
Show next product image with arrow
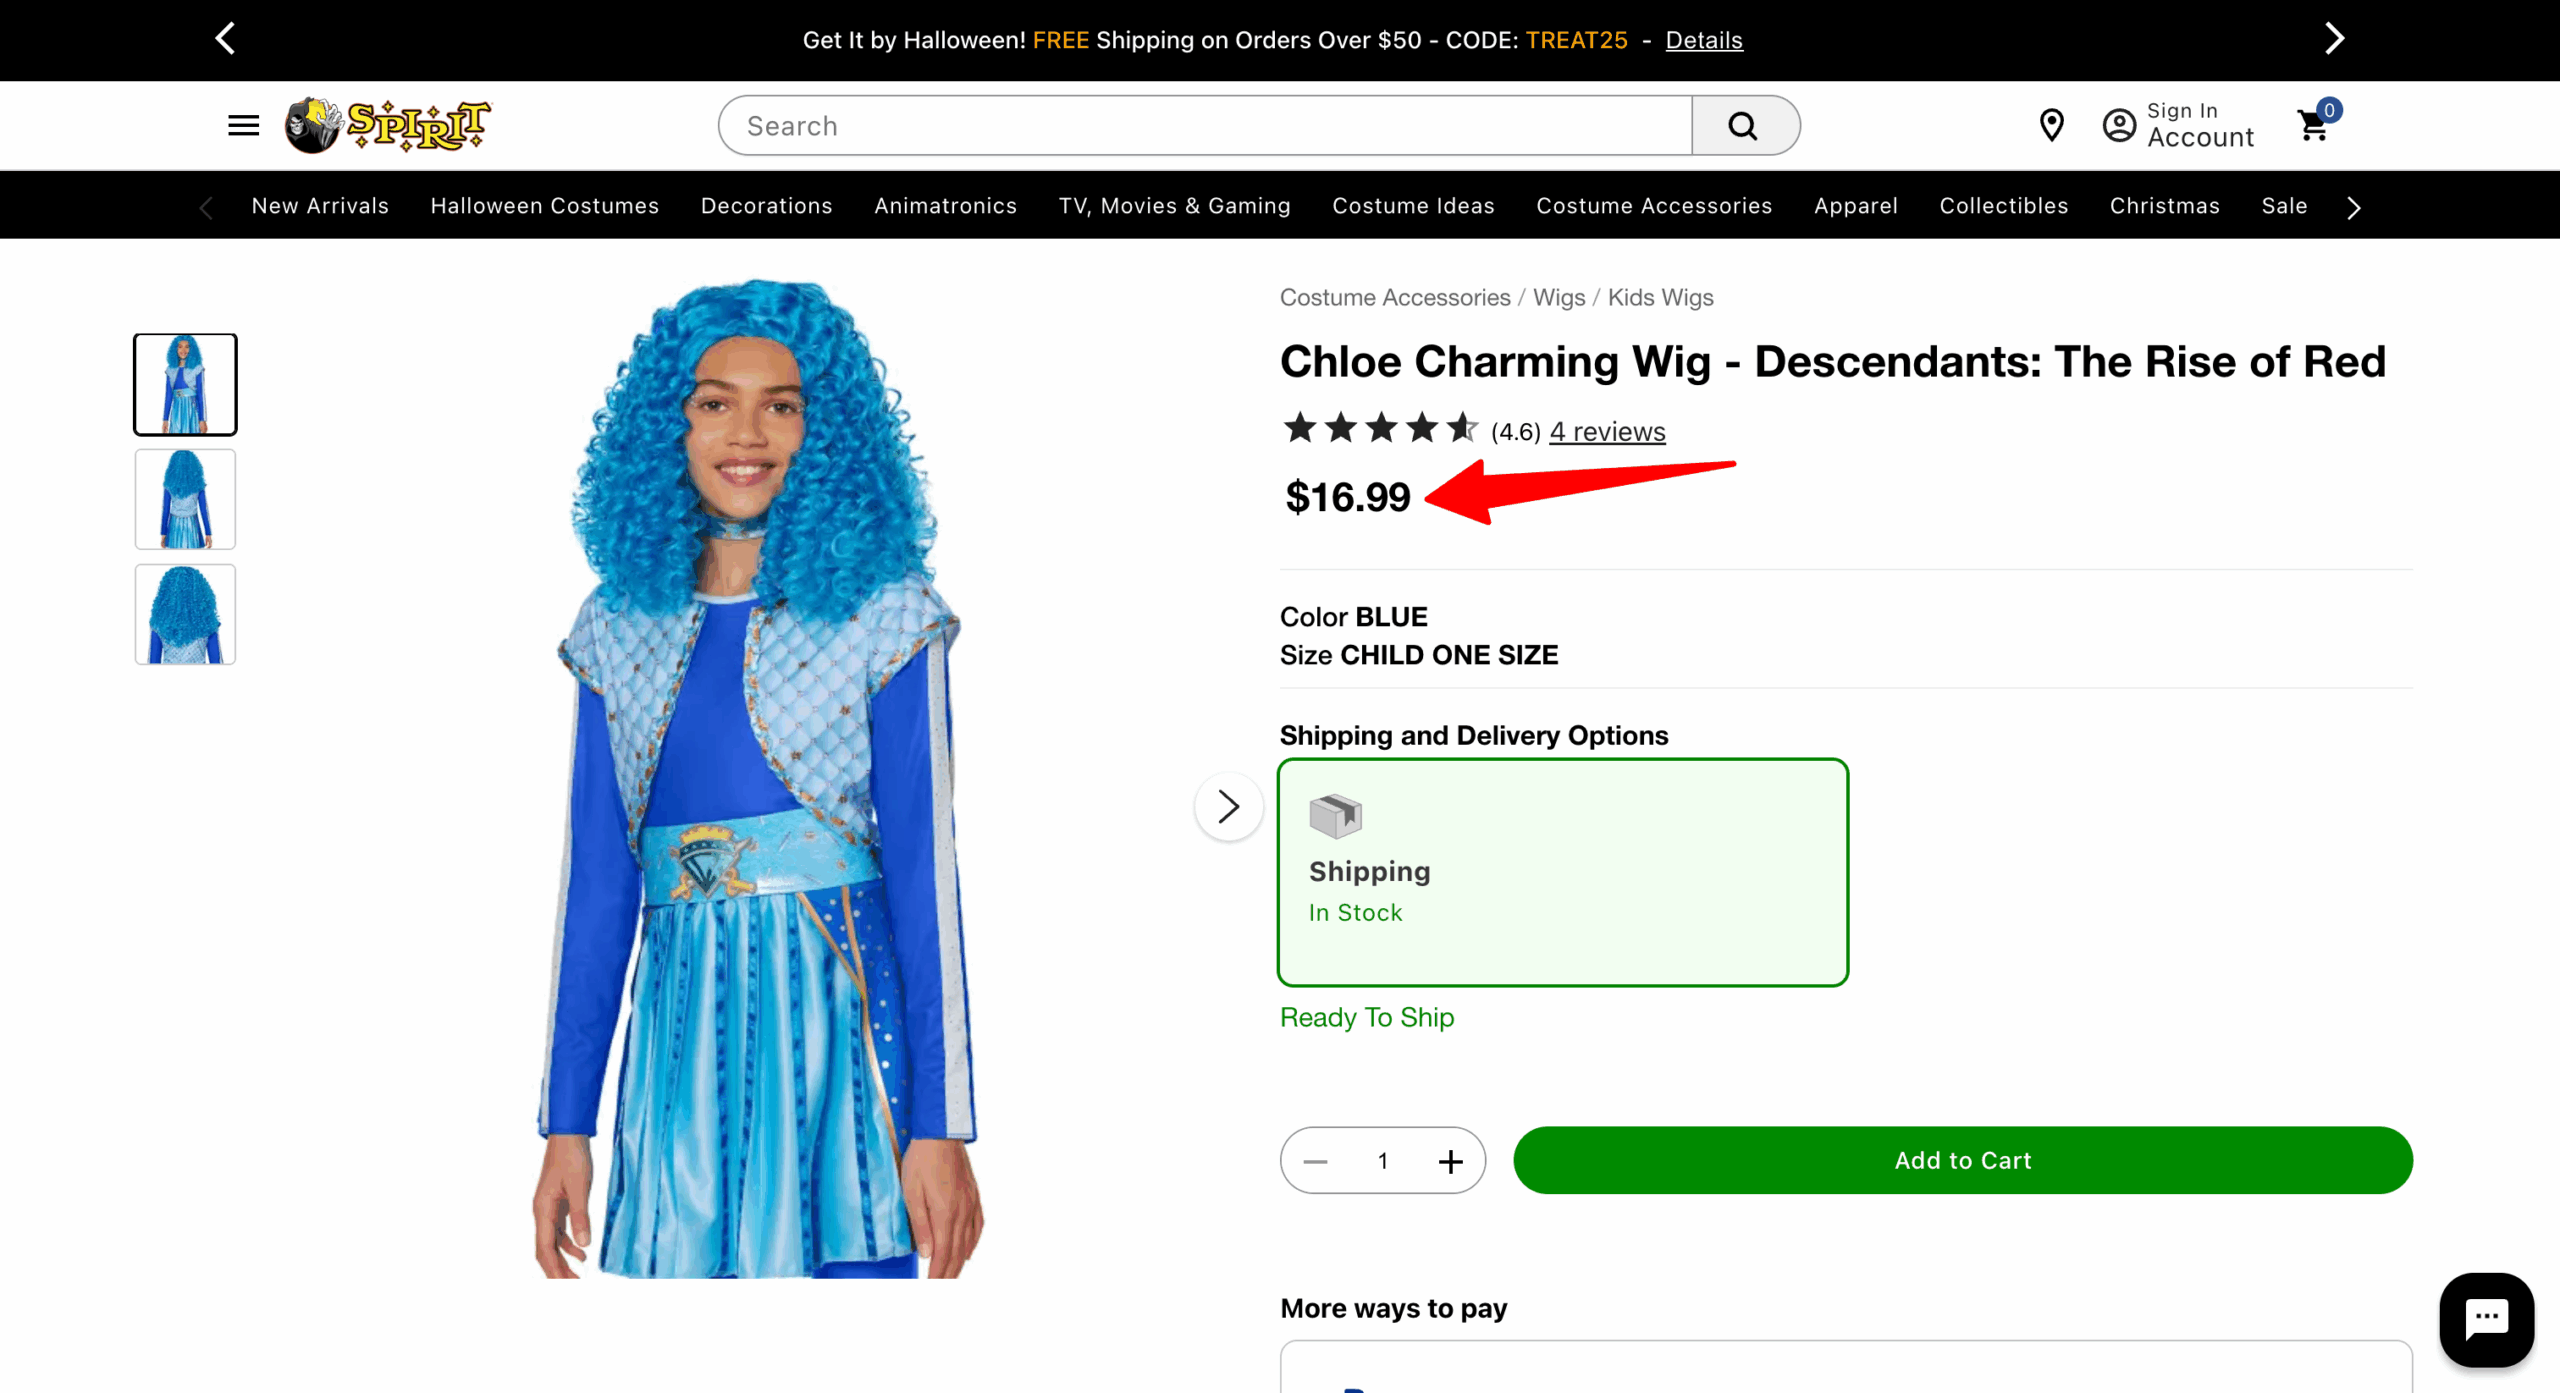(1228, 806)
